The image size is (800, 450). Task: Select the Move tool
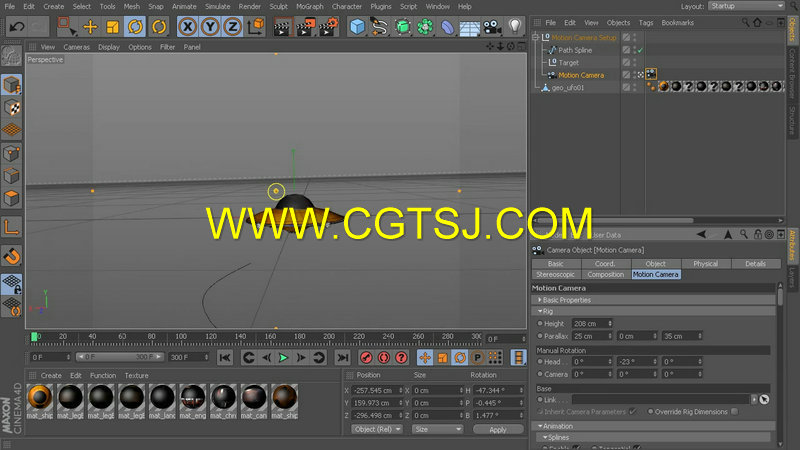pos(90,27)
